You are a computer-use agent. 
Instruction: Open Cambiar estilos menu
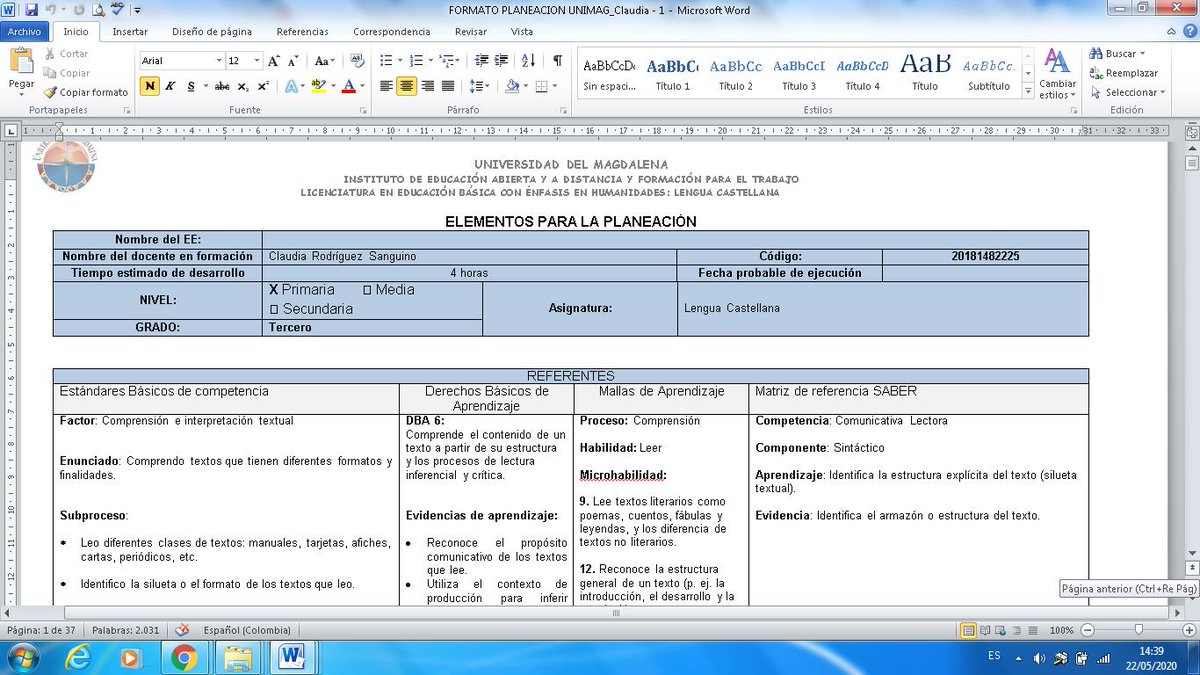click(1057, 73)
